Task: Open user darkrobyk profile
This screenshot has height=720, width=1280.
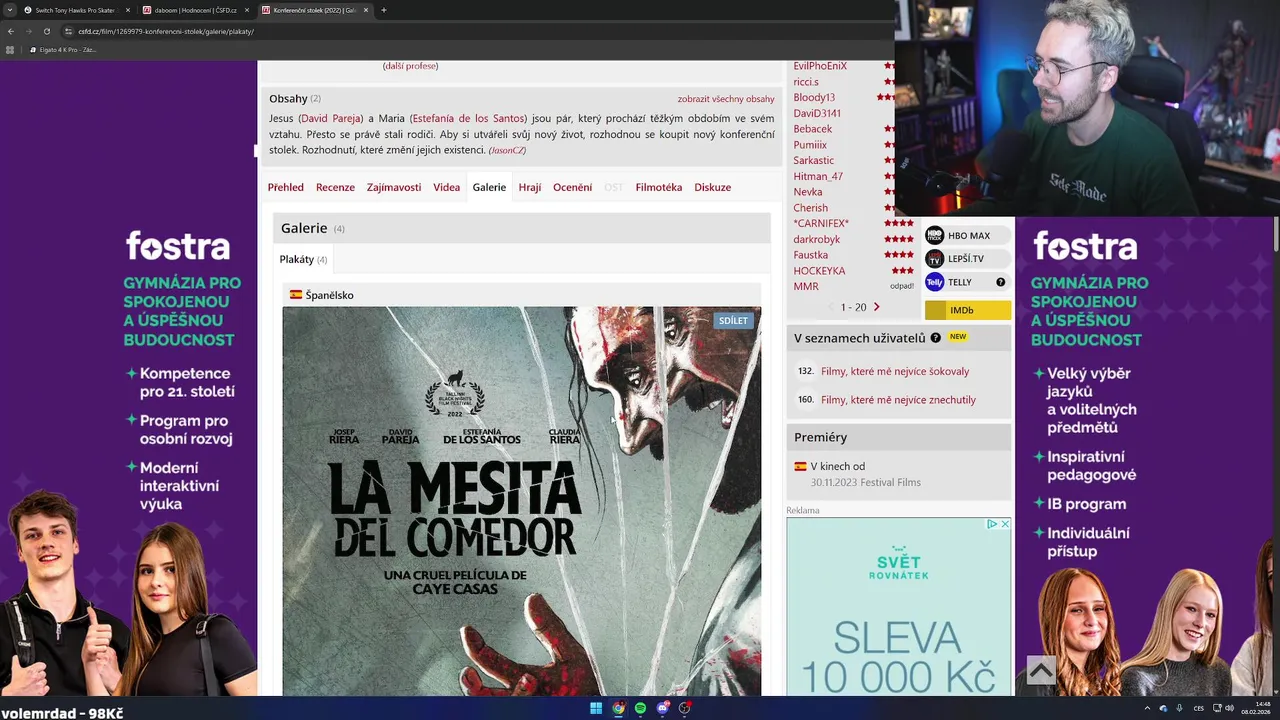Action: pos(817,239)
